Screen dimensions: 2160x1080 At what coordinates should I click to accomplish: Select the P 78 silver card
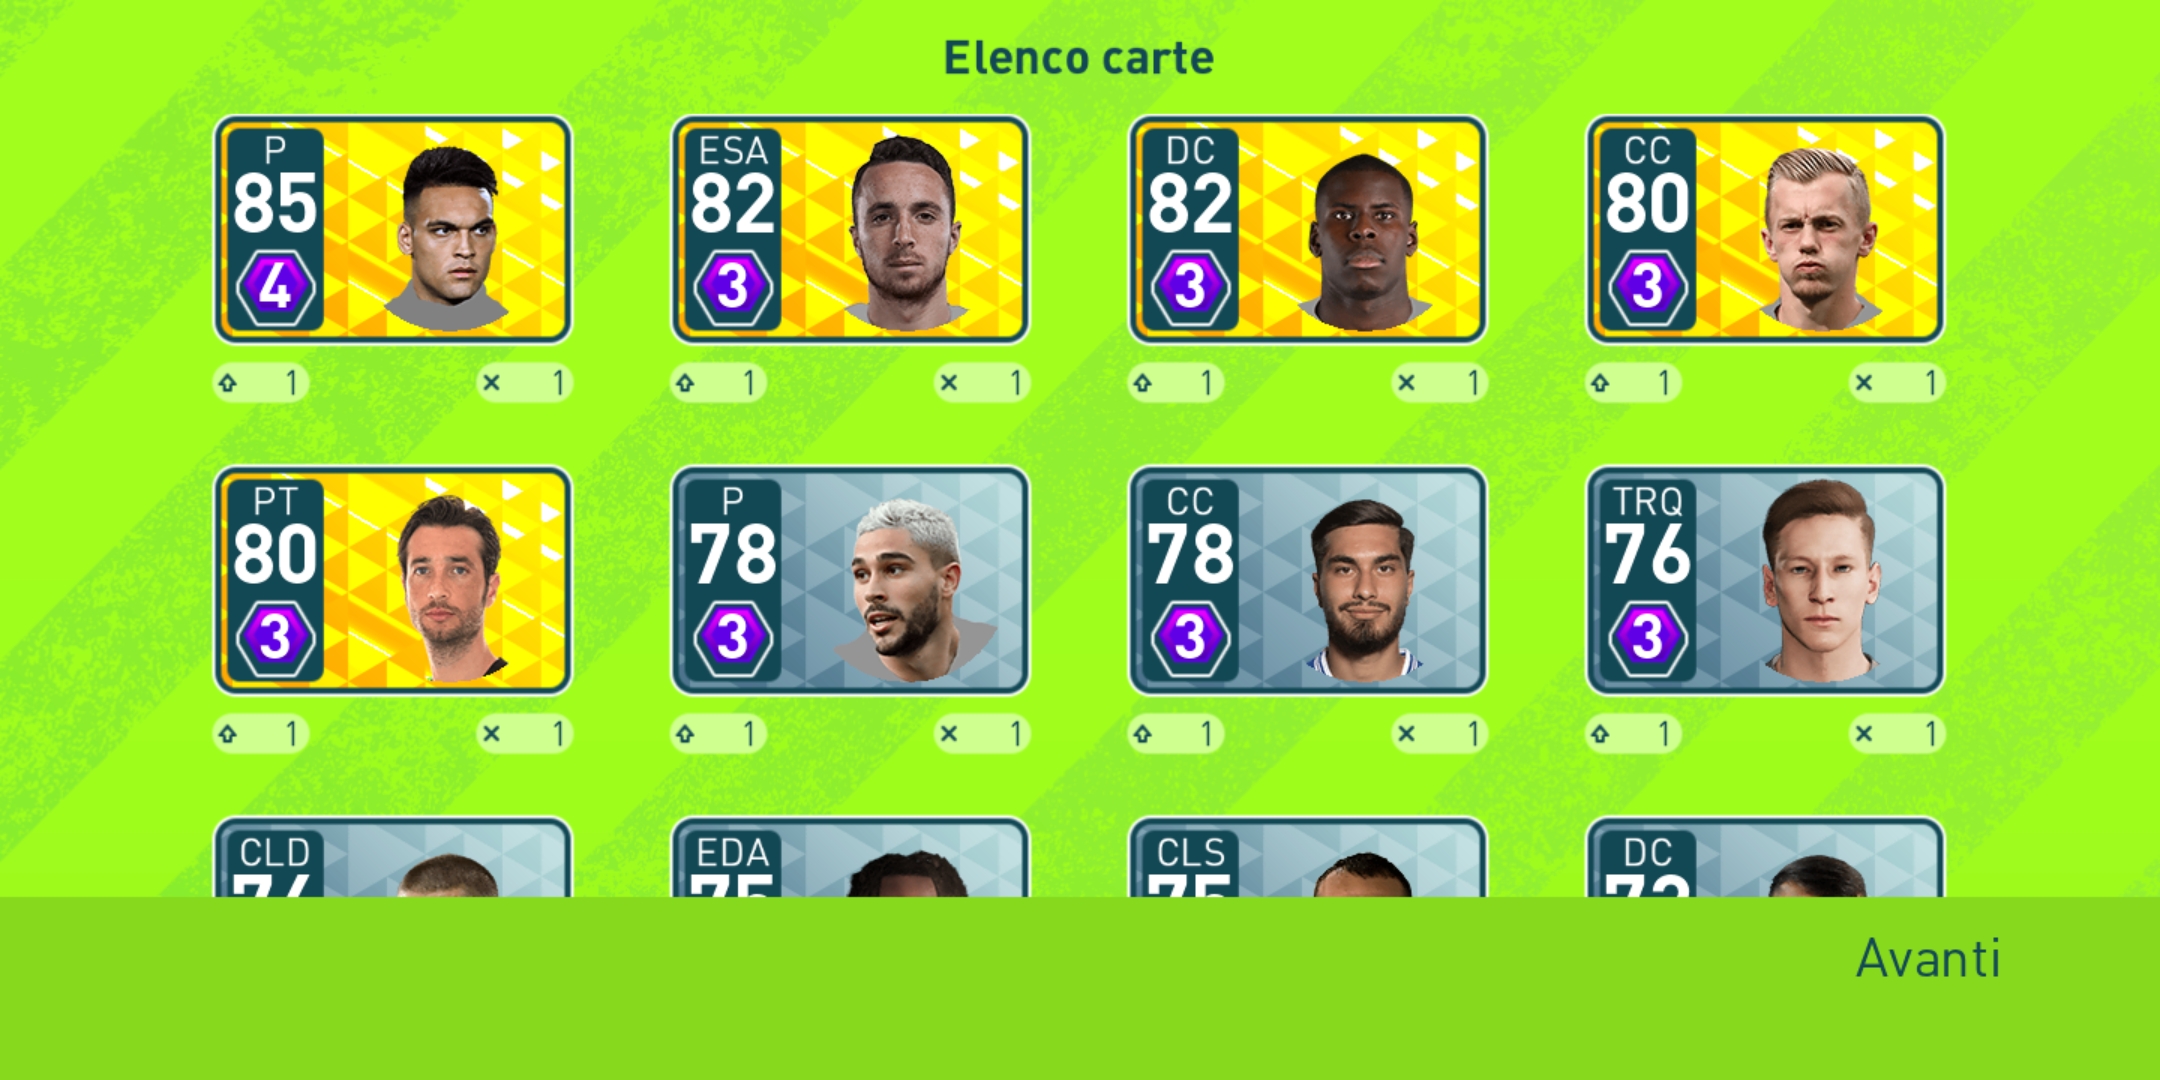pyautogui.click(x=850, y=580)
